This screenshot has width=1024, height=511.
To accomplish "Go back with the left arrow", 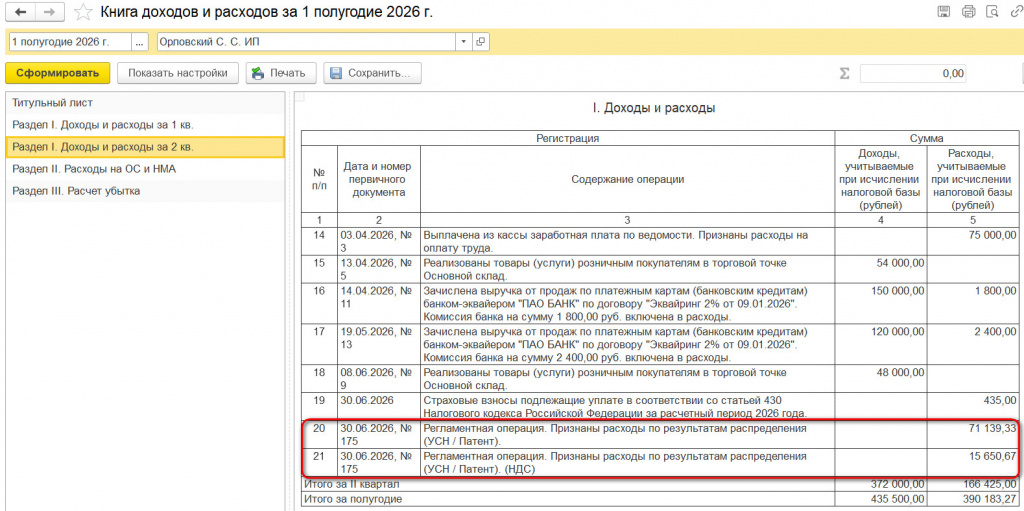I will 20,12.
